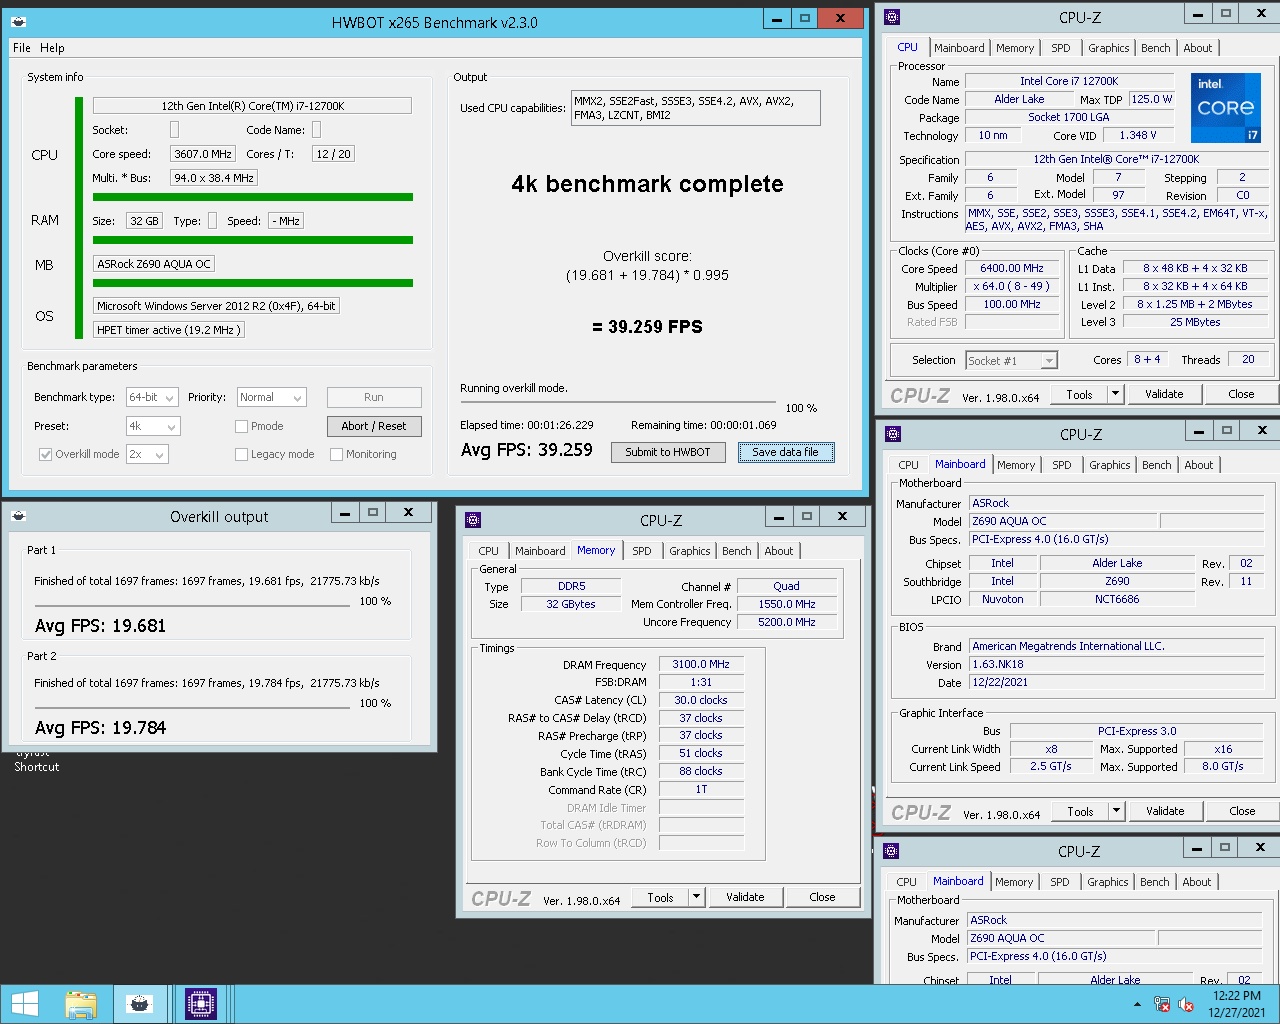Show hidden tray icons arrow
The width and height of the screenshot is (1280, 1024).
point(1137,1004)
